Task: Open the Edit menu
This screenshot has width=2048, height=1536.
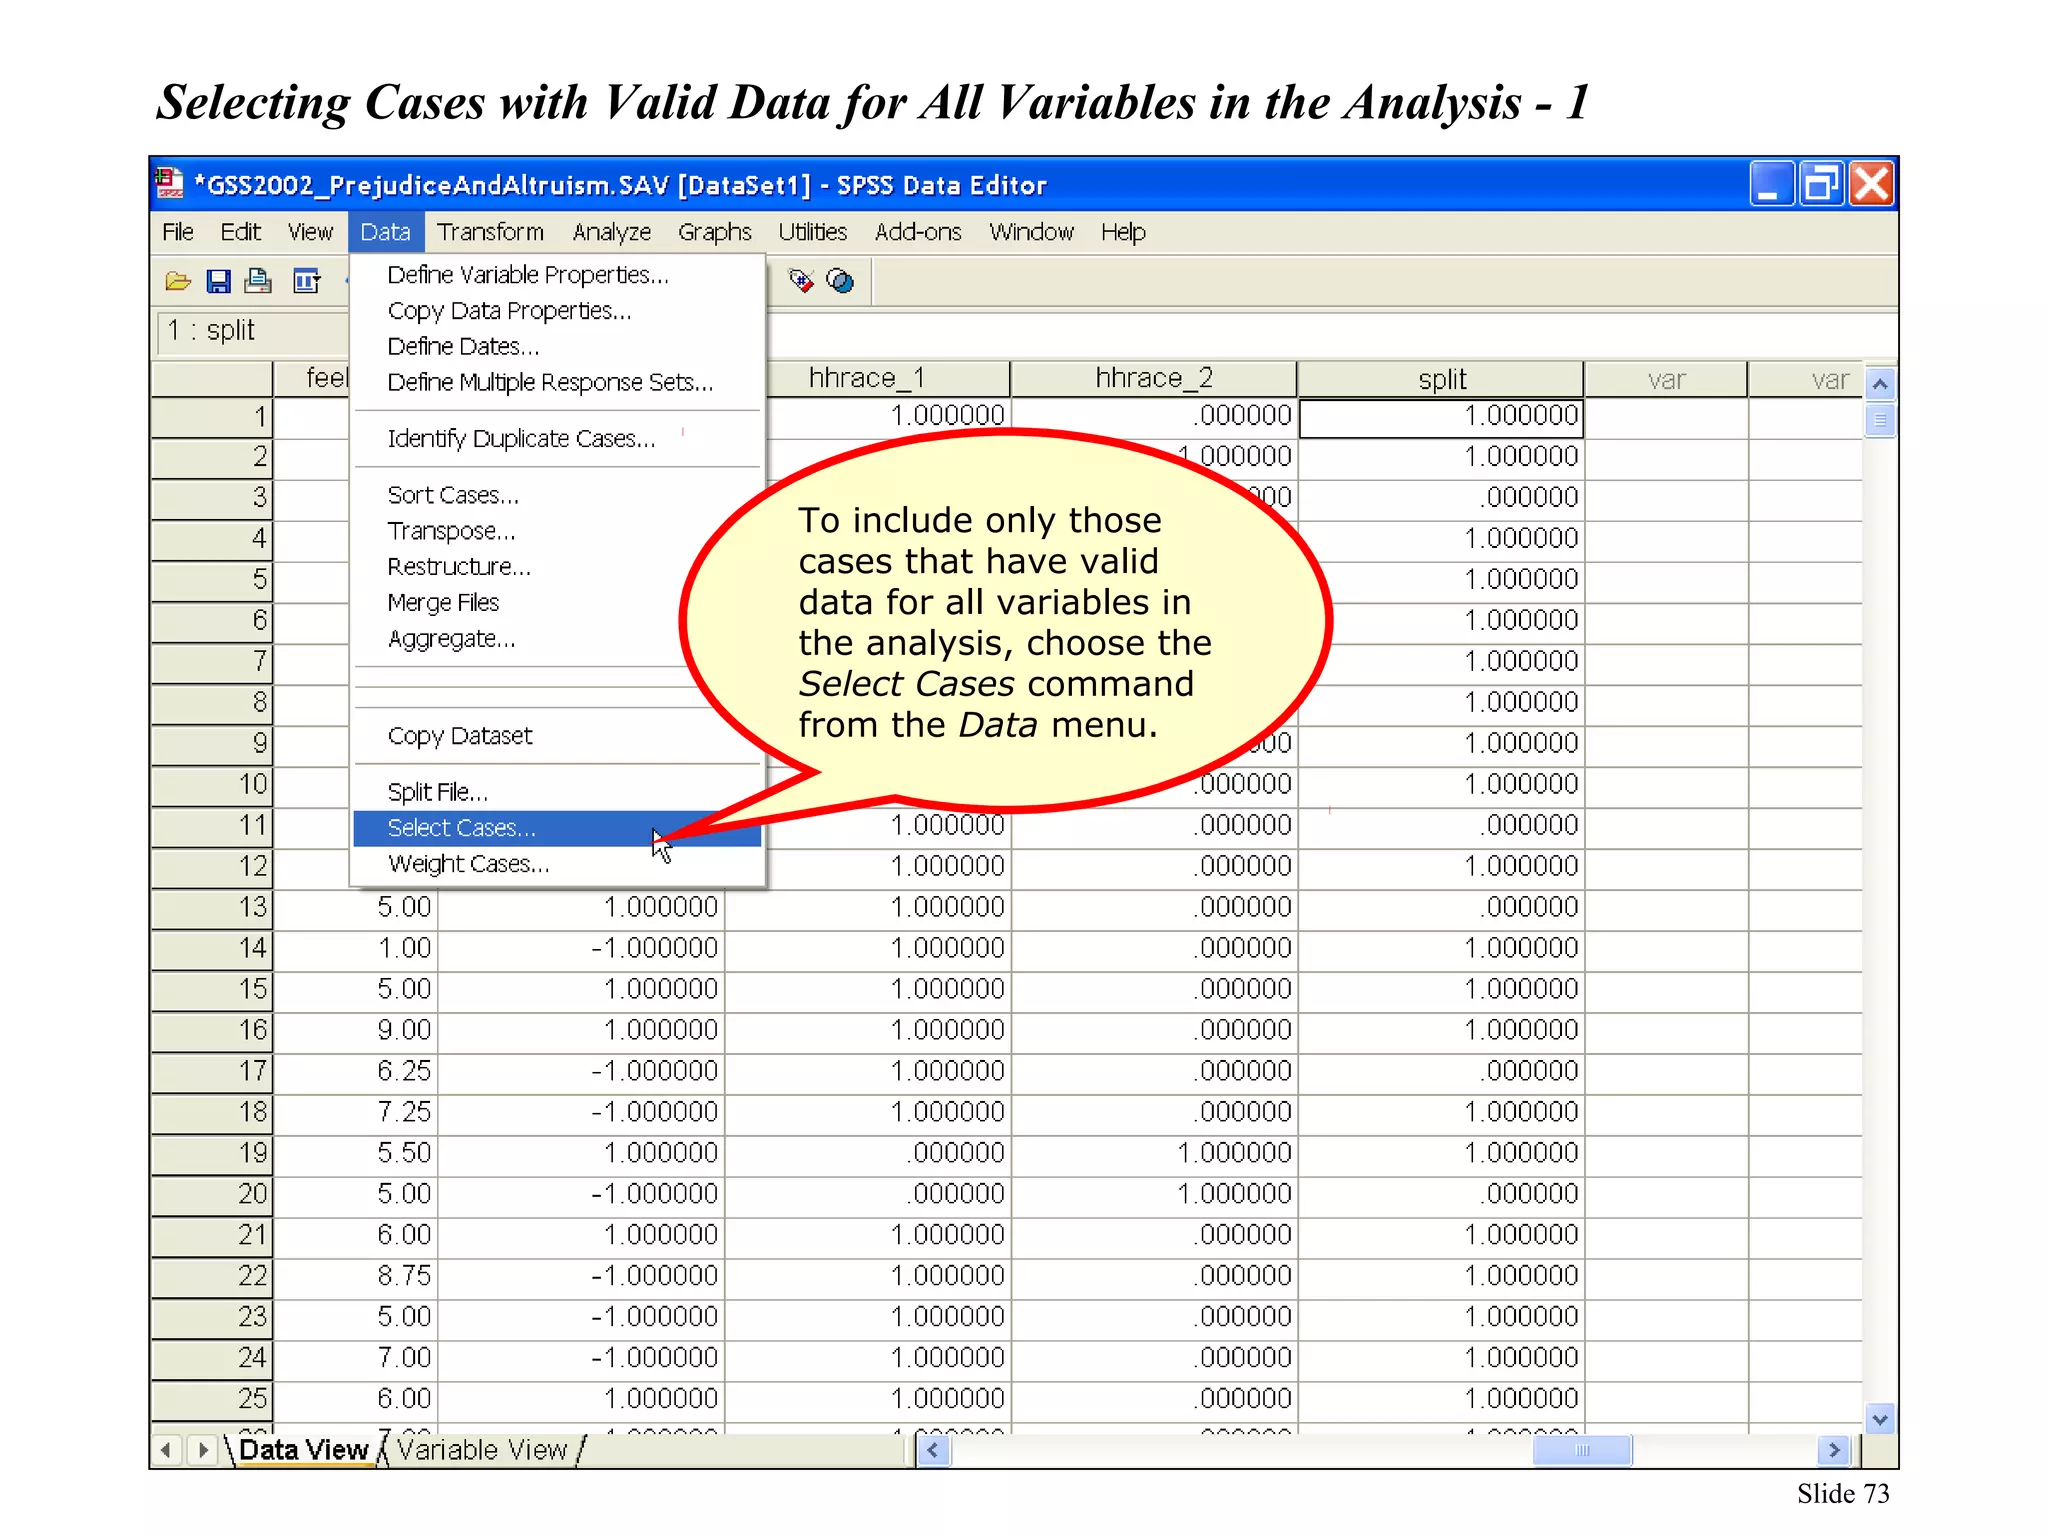Action: [x=240, y=232]
